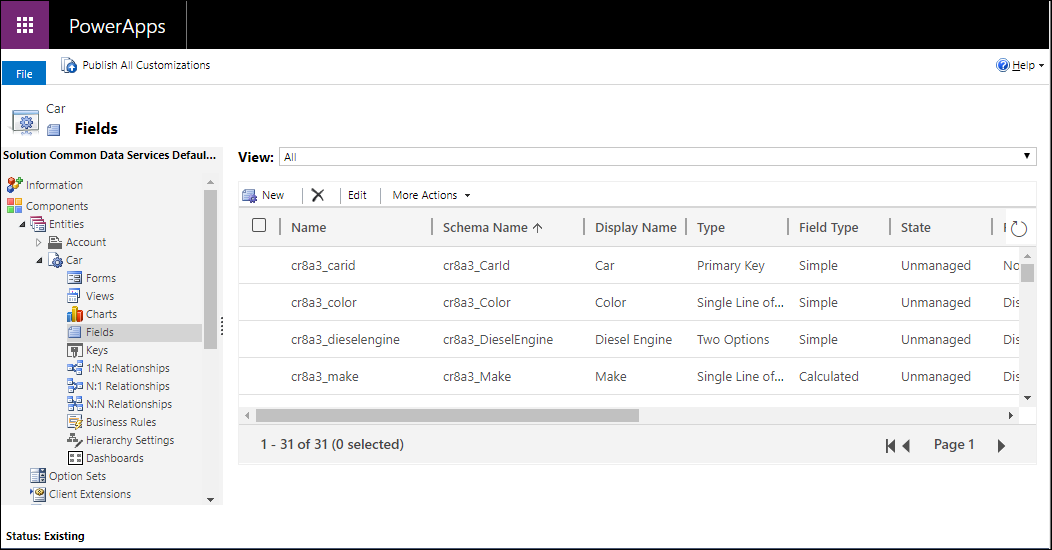Click the horizontal scrollbar of the grid
Screen dimensions: 1052x550
pyautogui.click(x=447, y=415)
